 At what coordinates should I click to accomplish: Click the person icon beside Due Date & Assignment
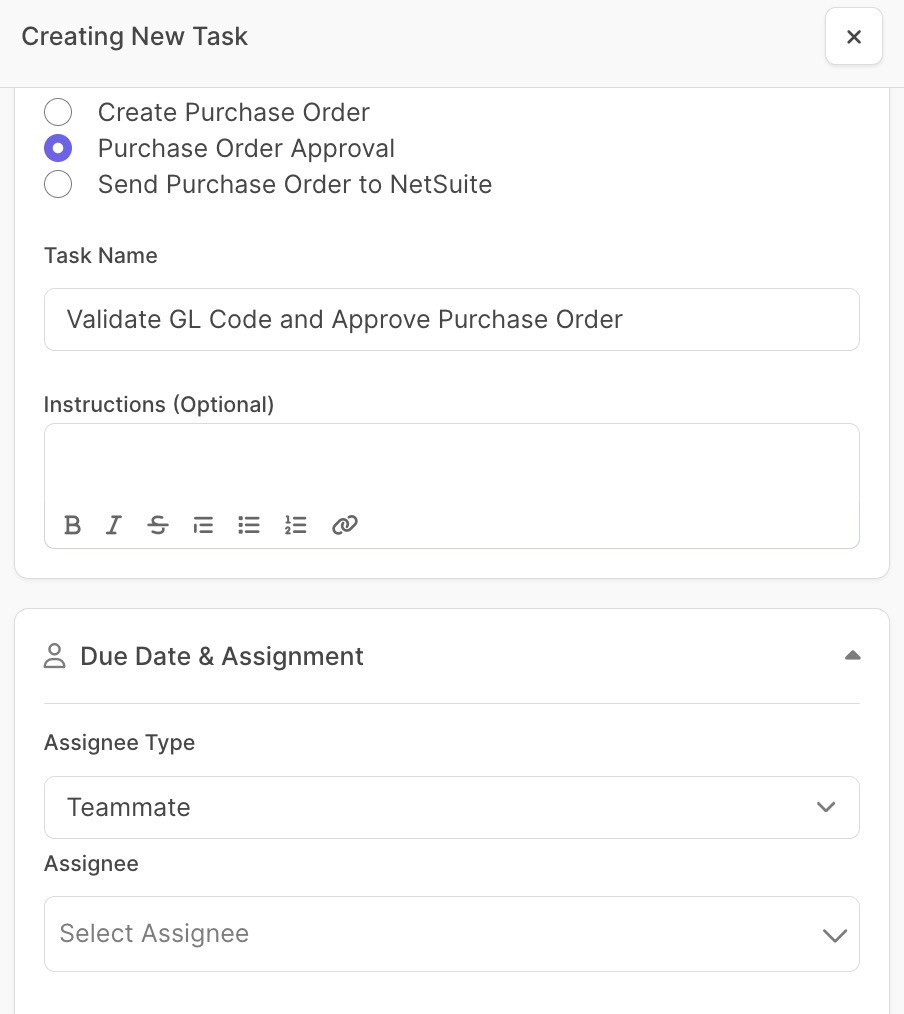pos(55,656)
